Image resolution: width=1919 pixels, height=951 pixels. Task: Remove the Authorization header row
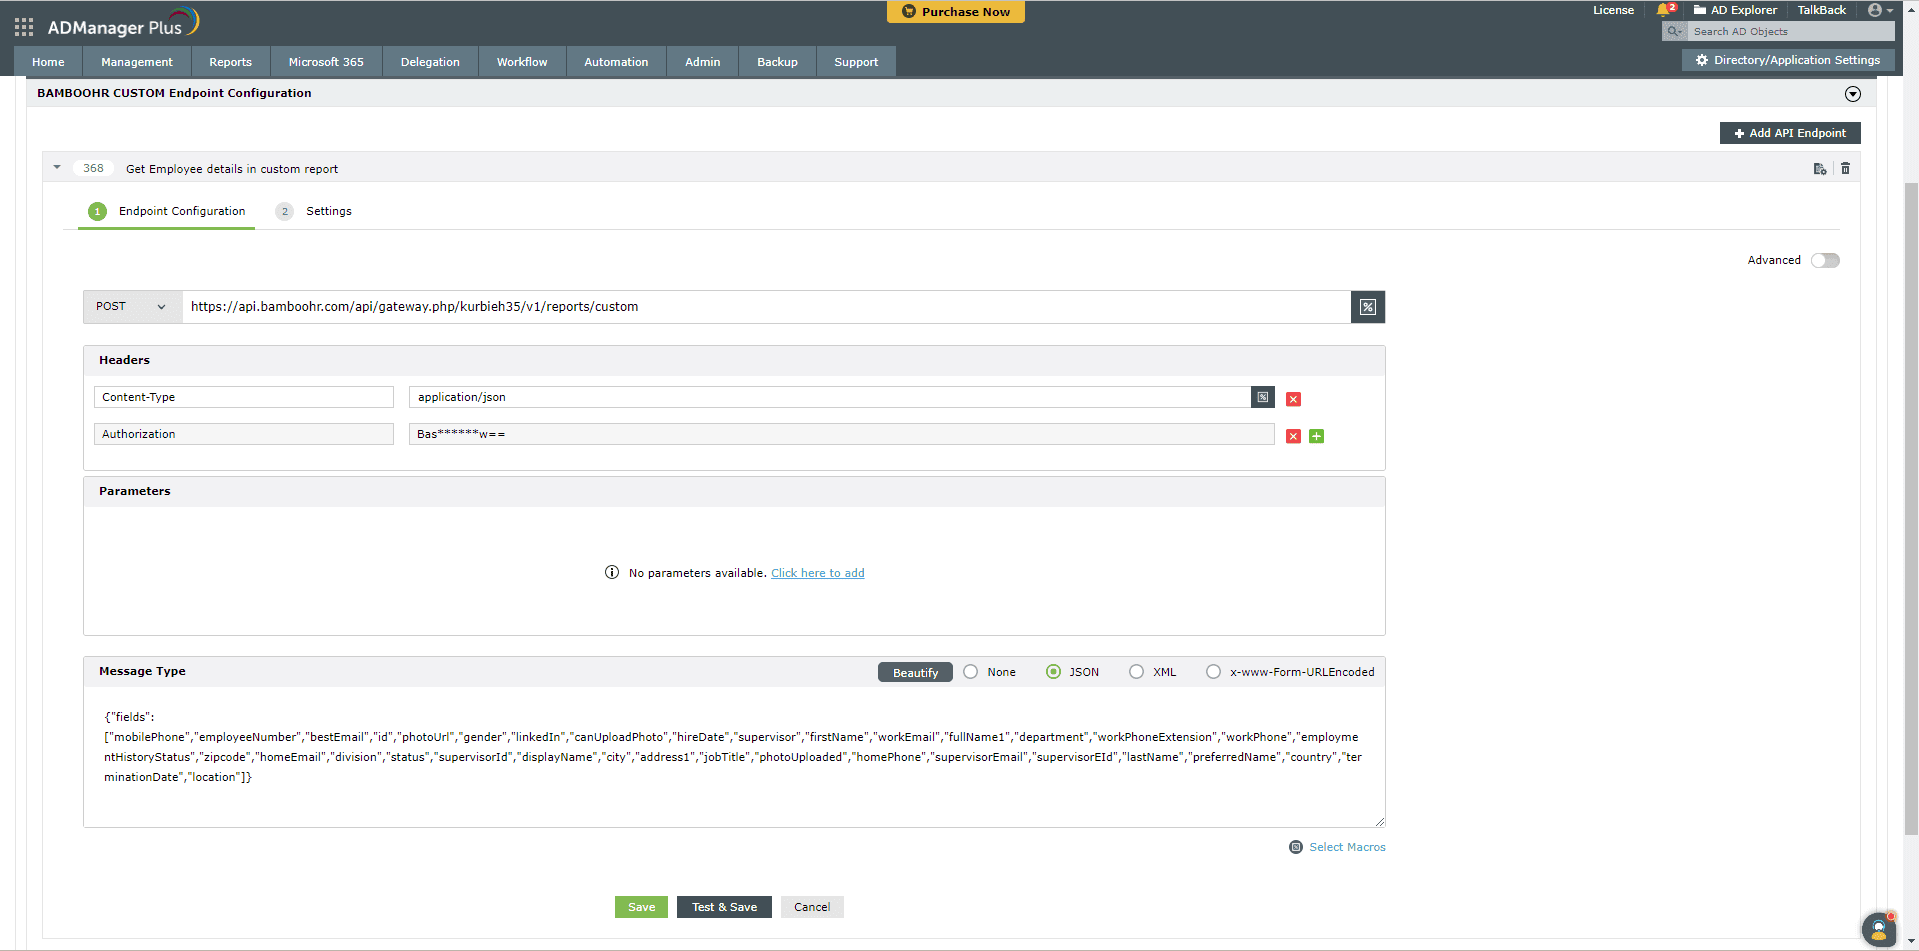click(1293, 436)
